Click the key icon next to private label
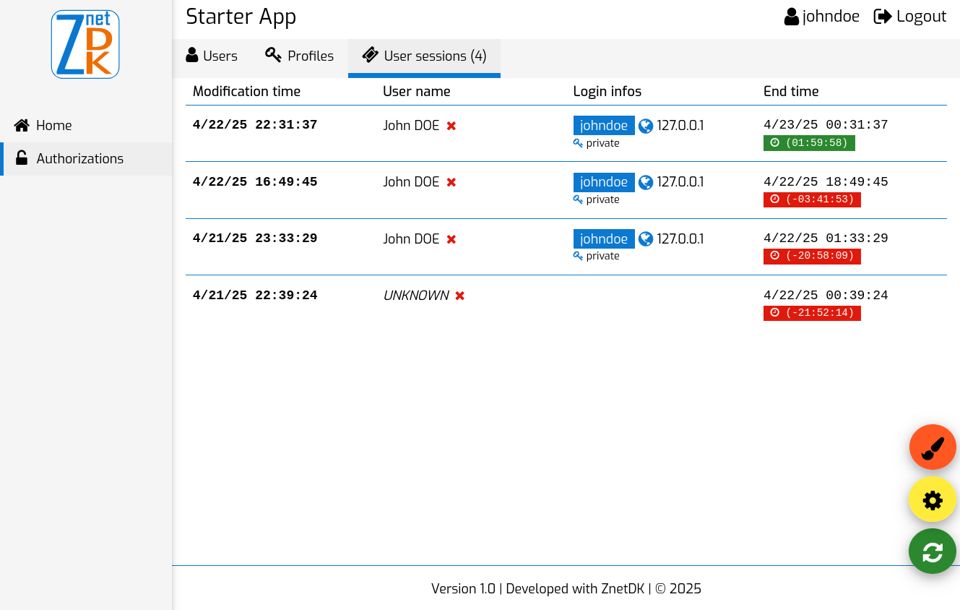960x610 pixels. [575, 142]
